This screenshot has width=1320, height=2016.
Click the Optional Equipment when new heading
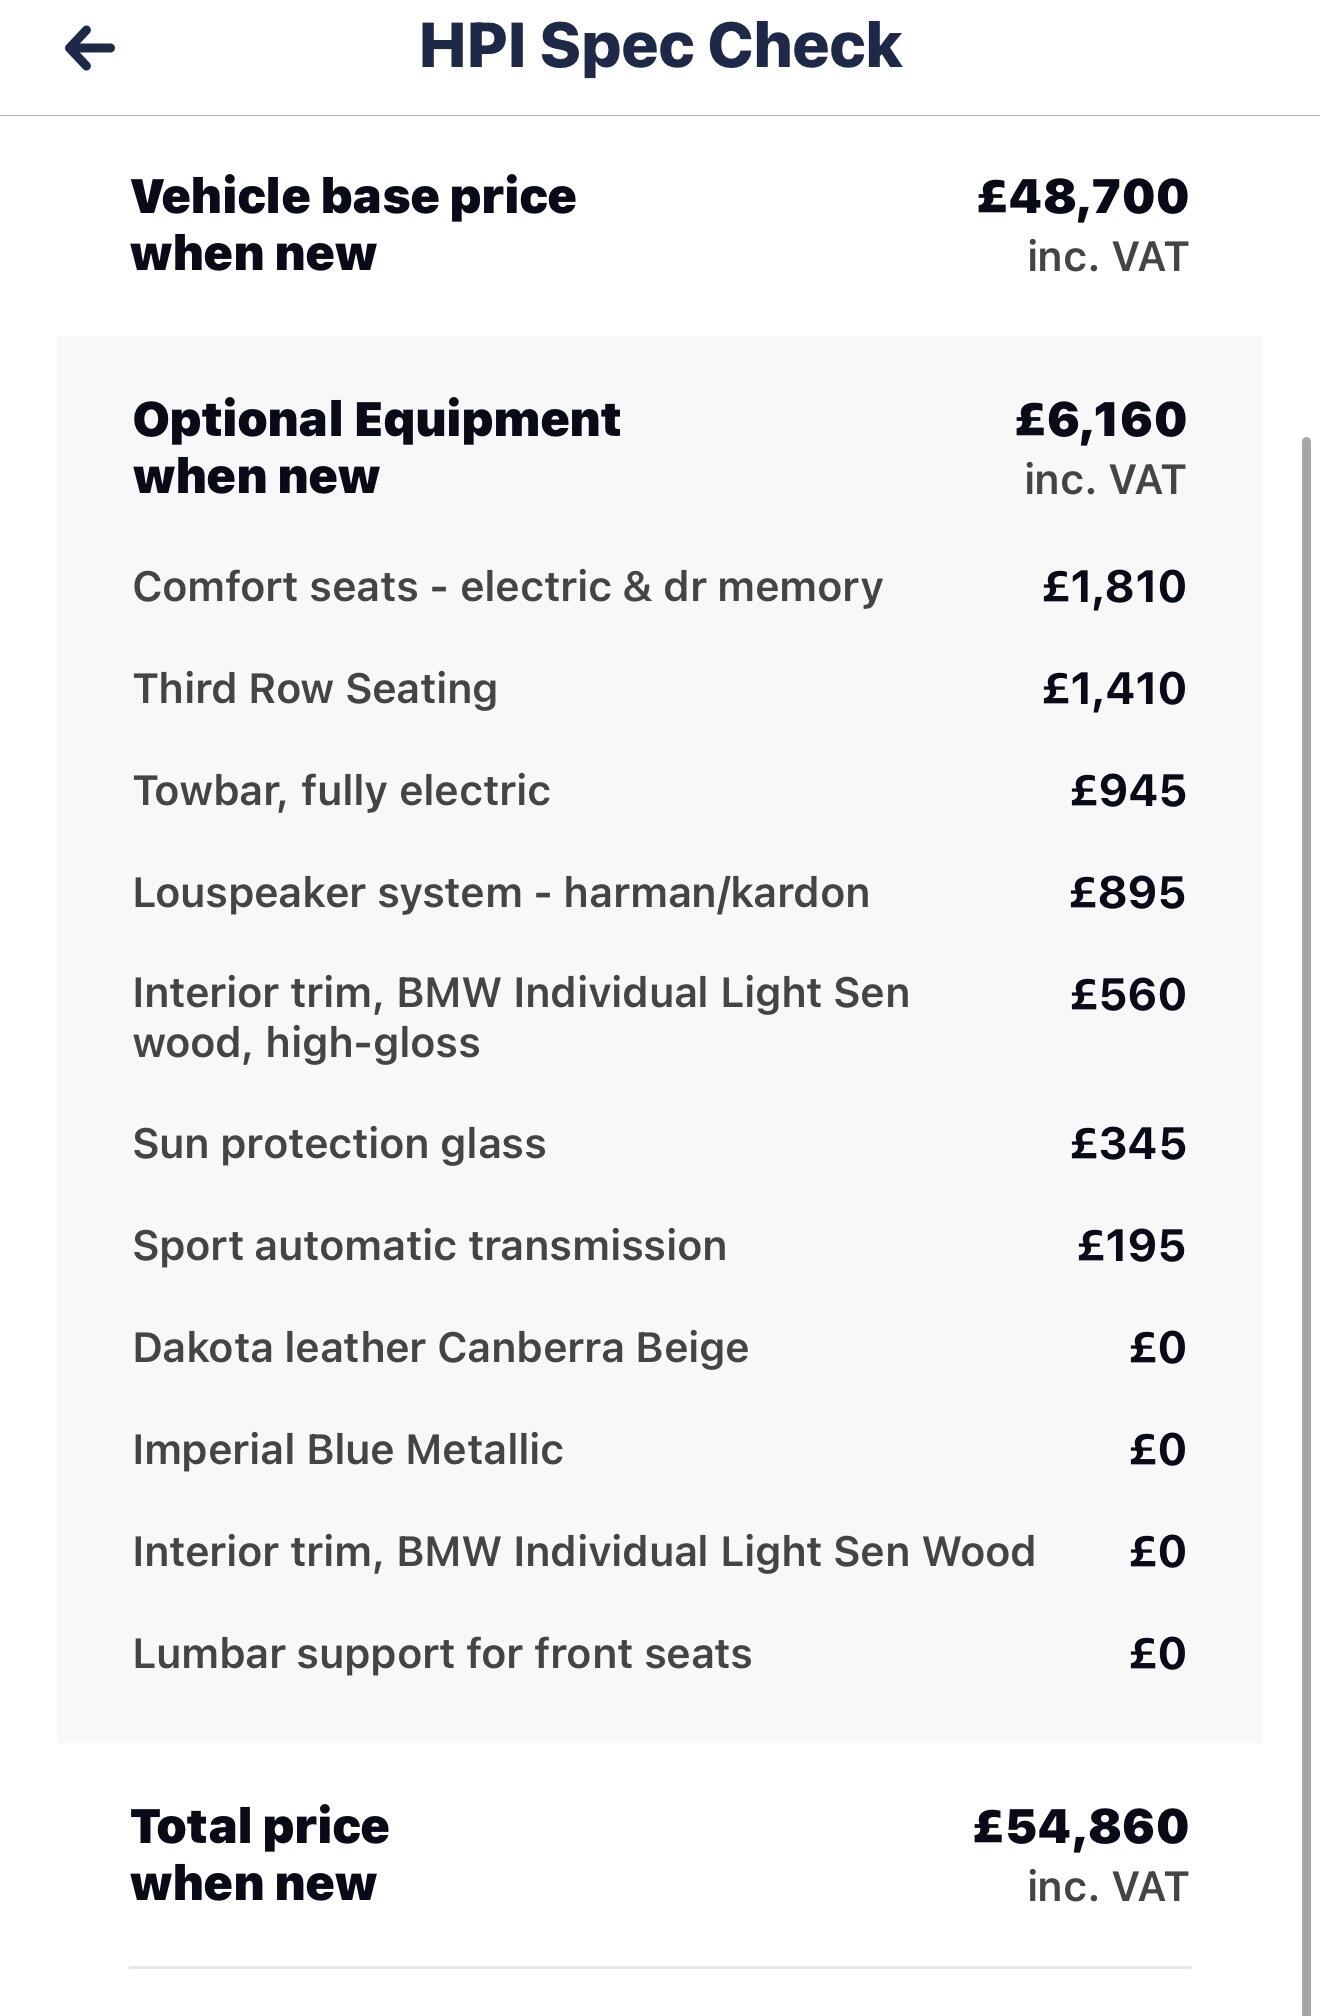pyautogui.click(x=378, y=447)
